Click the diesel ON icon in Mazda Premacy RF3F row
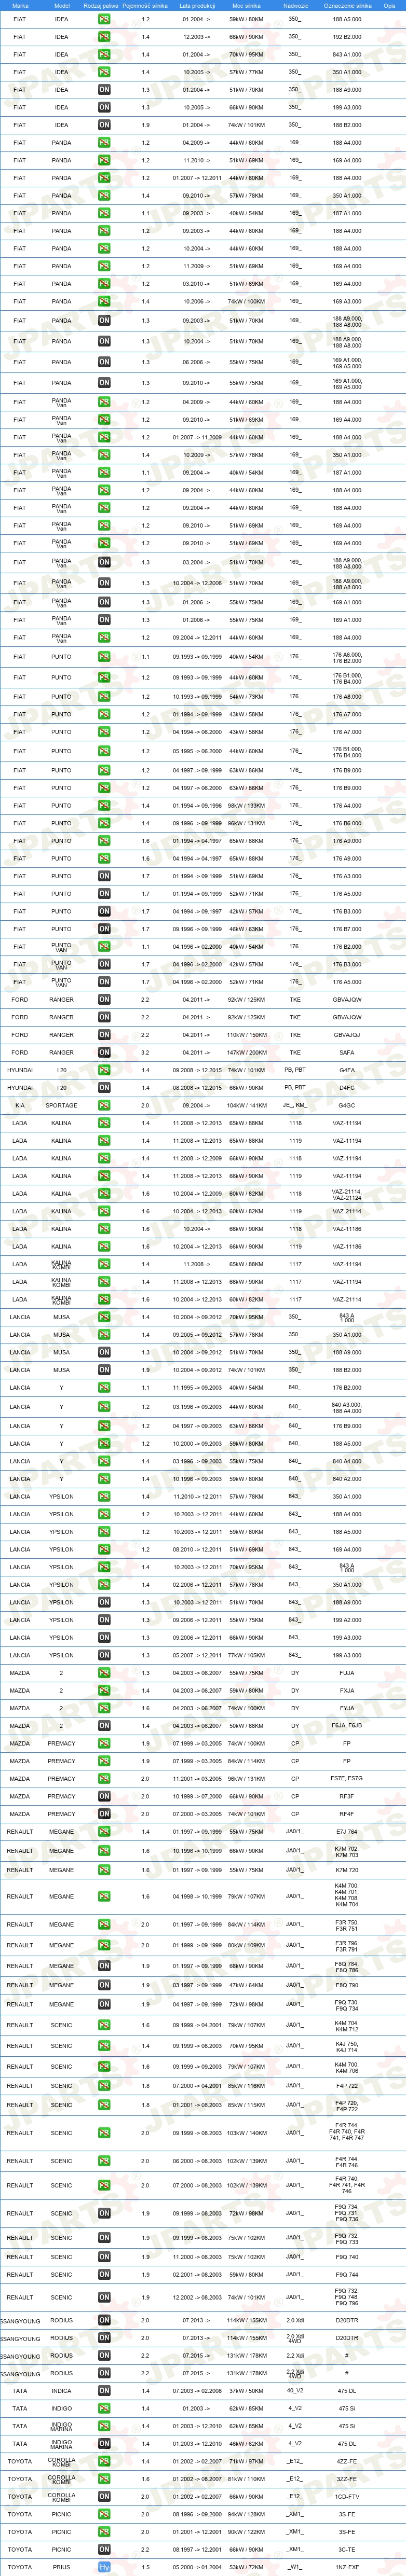 click(x=104, y=1796)
